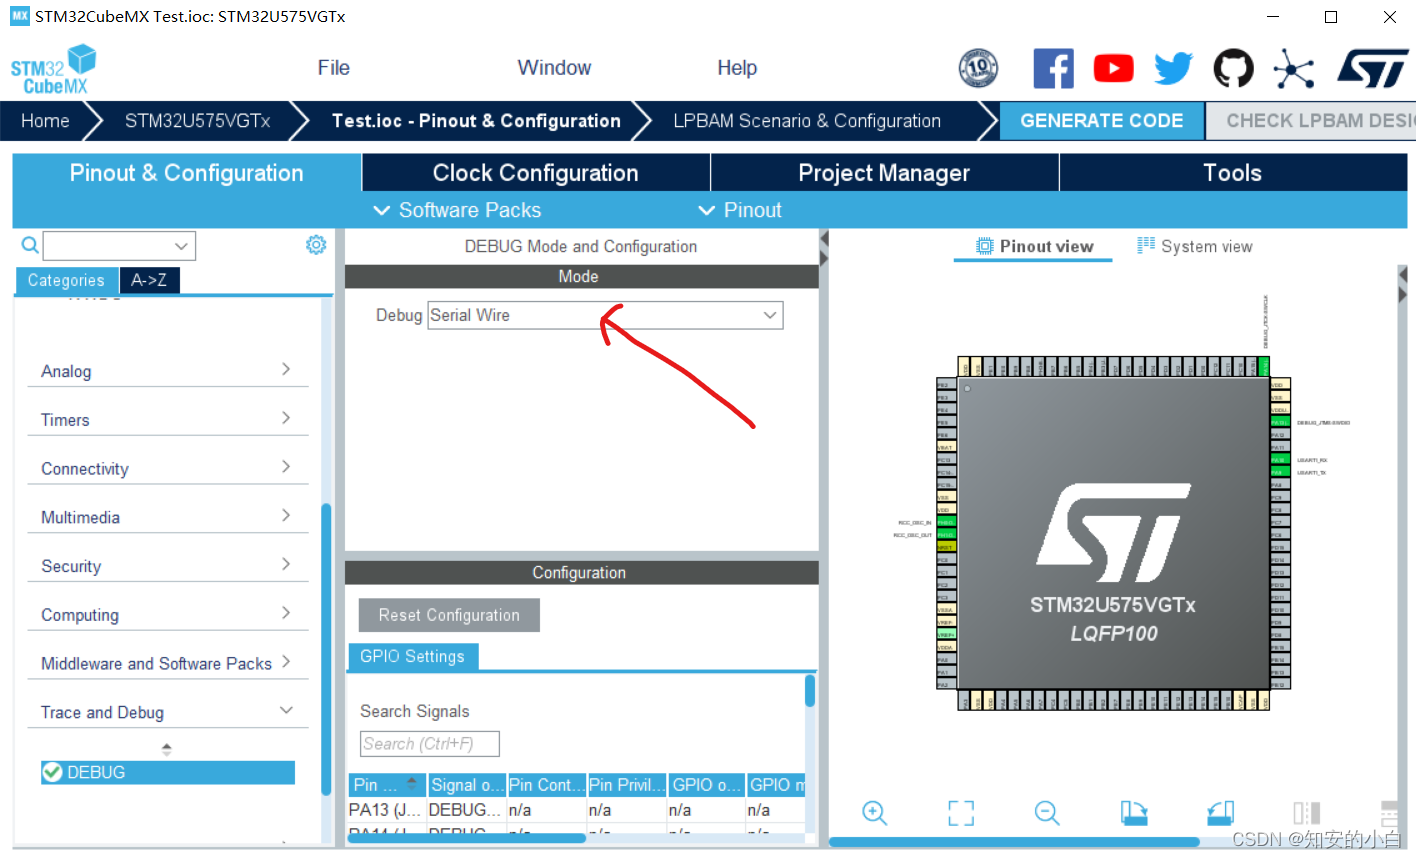Rotate the chip view clockwise
Viewport: 1416px width, 858px height.
pos(1134,813)
